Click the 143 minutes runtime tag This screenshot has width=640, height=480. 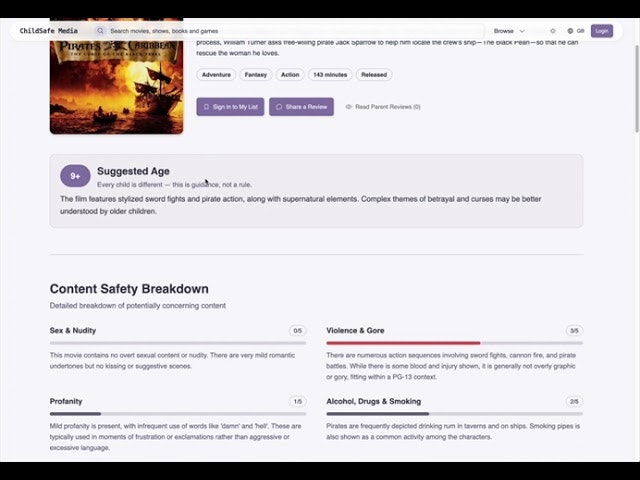[329, 75]
